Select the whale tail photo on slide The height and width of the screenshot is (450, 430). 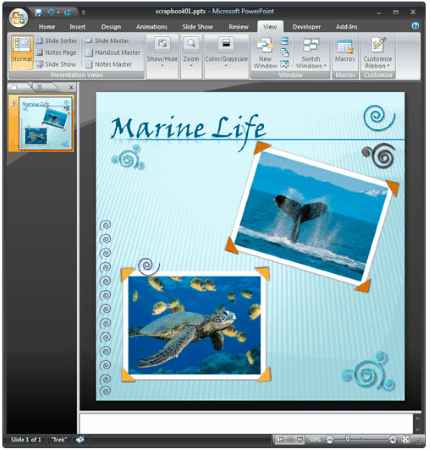pos(312,218)
